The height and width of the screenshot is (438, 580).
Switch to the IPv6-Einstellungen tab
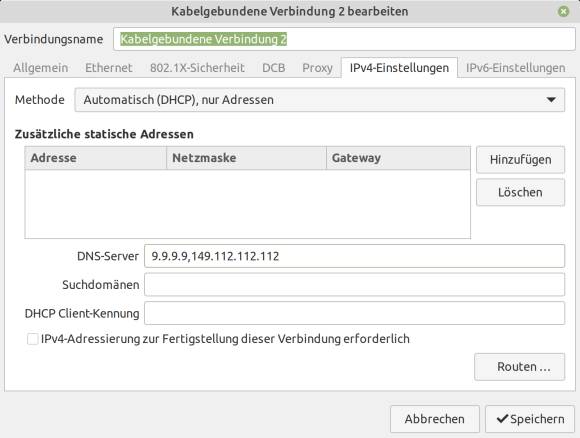(x=515, y=68)
